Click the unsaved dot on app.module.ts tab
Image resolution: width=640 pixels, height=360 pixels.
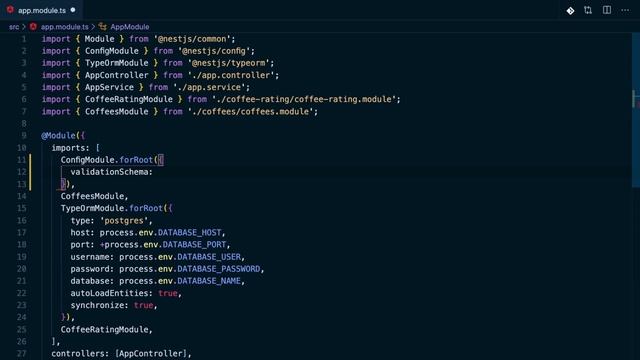[73, 10]
